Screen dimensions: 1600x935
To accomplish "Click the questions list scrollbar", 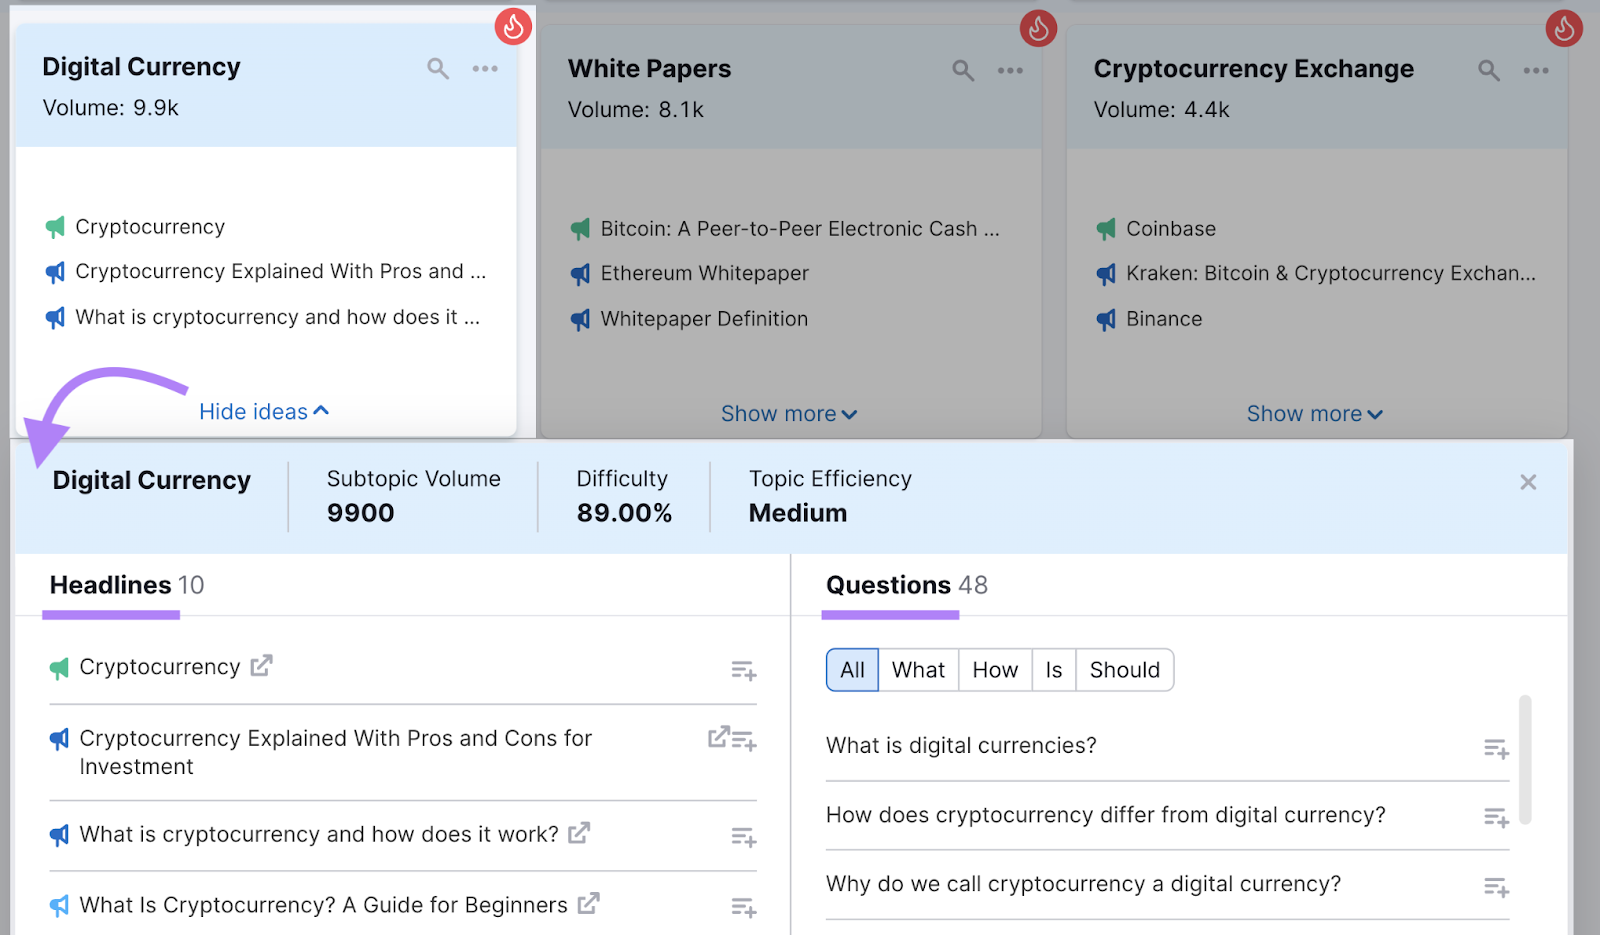I will tap(1525, 760).
